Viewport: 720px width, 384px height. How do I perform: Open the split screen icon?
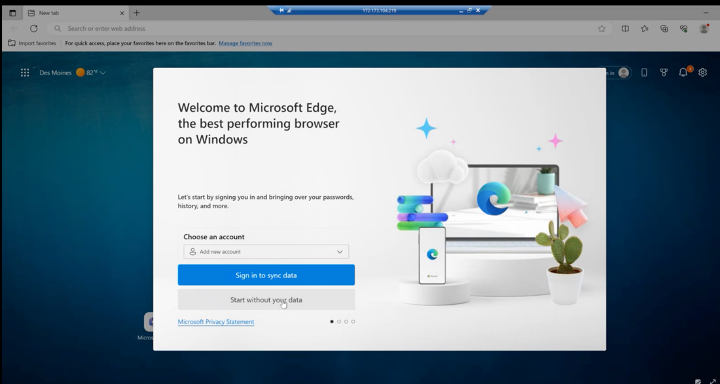pos(625,28)
